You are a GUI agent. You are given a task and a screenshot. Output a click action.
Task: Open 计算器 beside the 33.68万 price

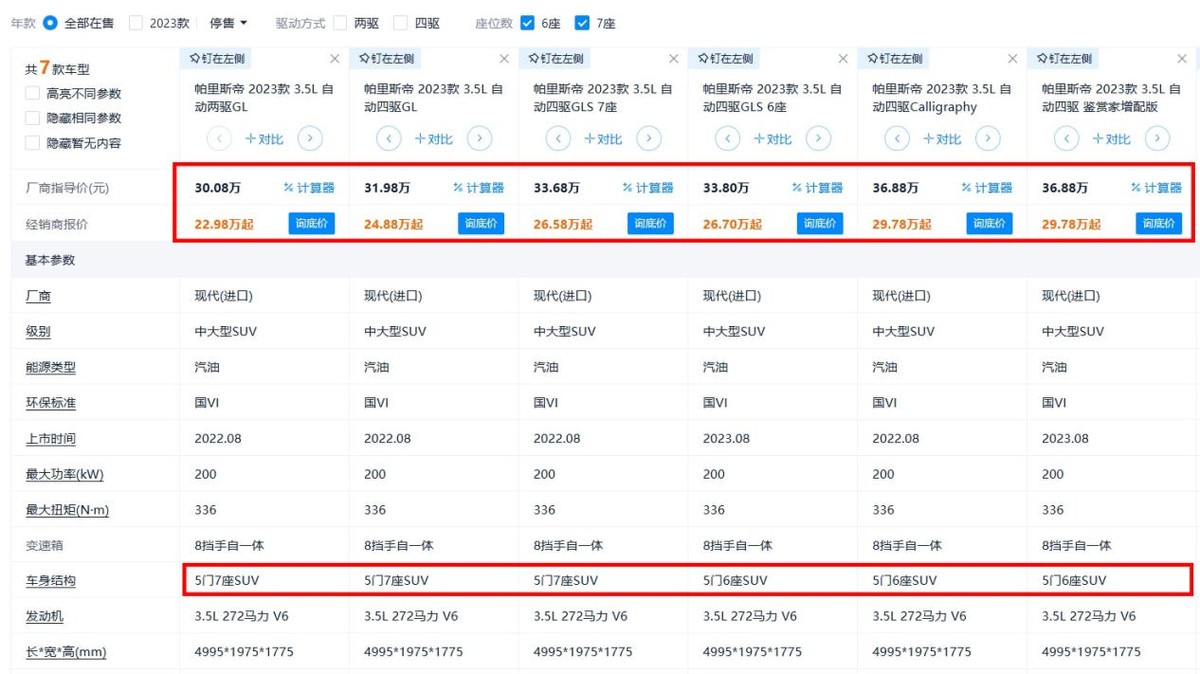click(648, 188)
